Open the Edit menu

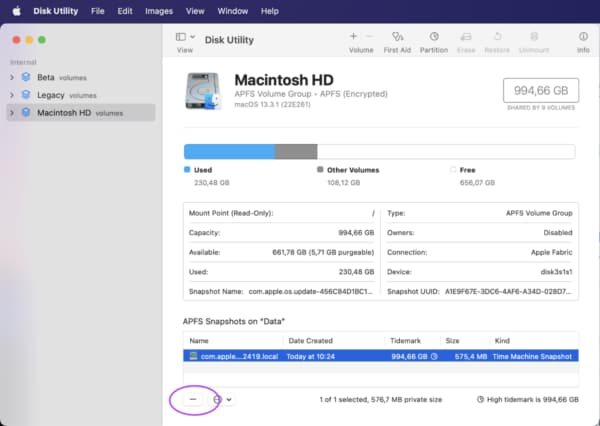pos(125,11)
